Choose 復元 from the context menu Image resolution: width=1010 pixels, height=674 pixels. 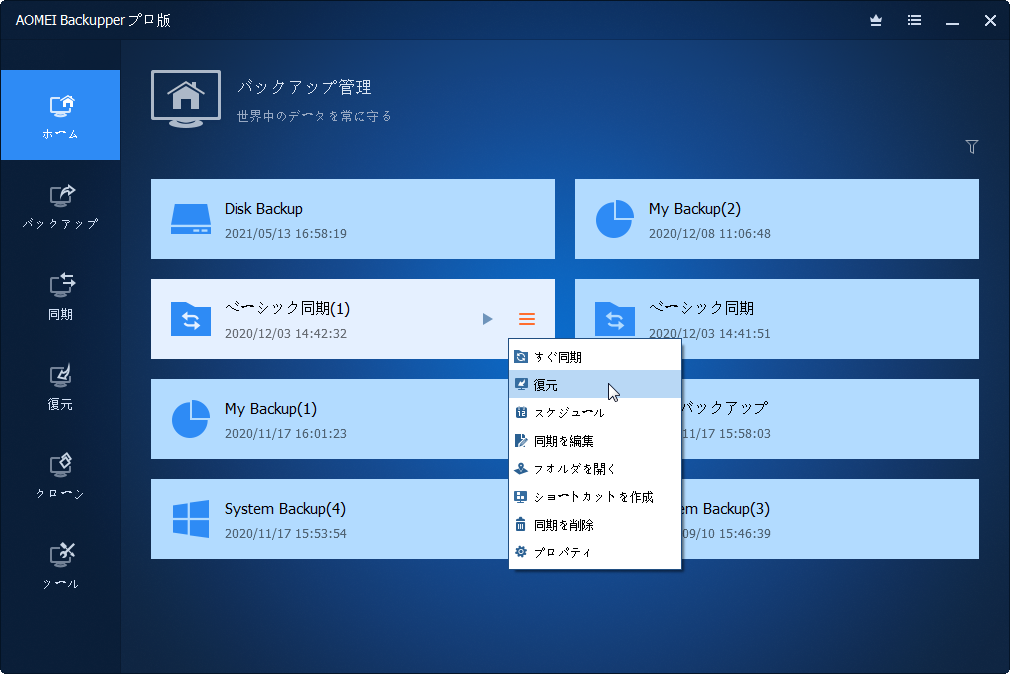tap(595, 385)
